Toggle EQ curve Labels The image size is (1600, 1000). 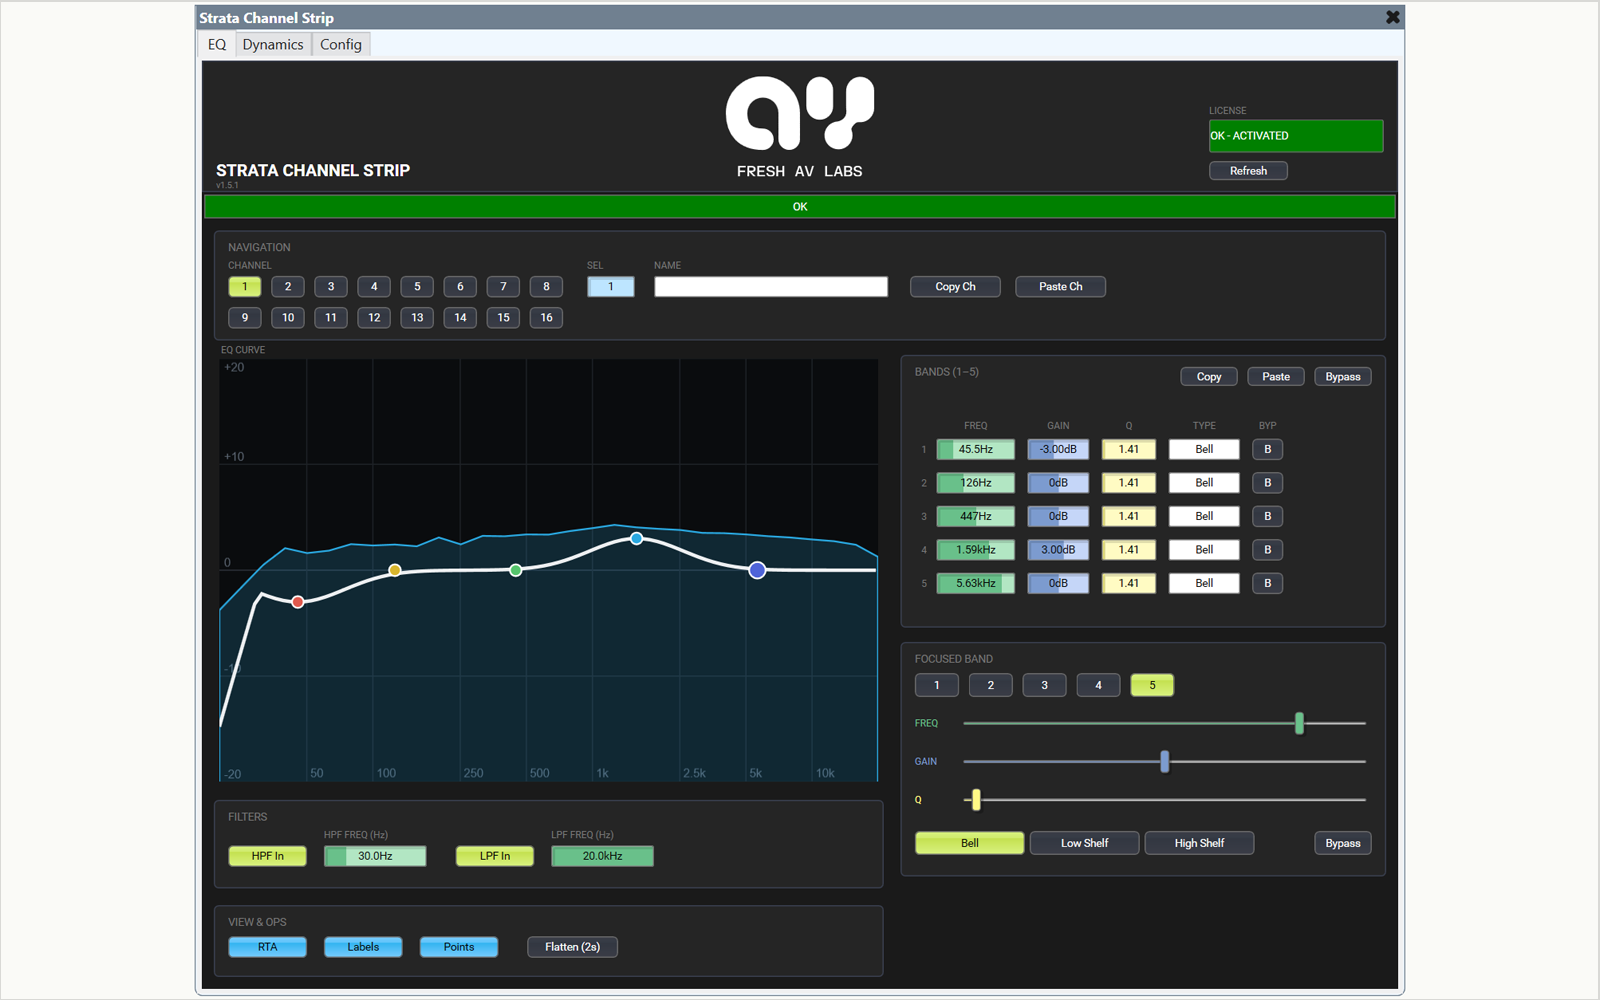tap(363, 947)
